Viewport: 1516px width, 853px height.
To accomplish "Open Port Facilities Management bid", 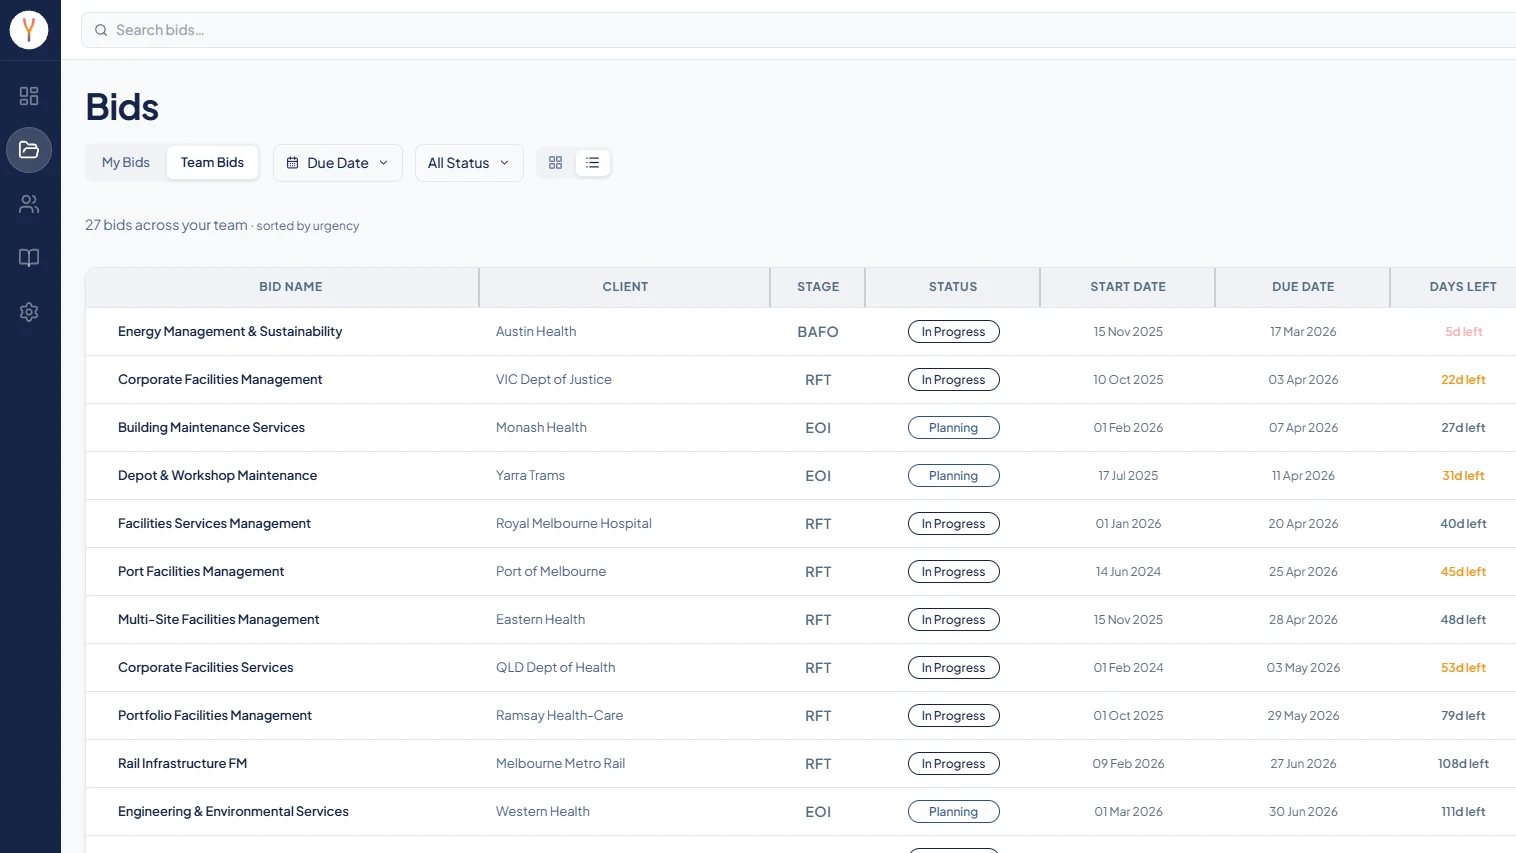I will coord(201,572).
